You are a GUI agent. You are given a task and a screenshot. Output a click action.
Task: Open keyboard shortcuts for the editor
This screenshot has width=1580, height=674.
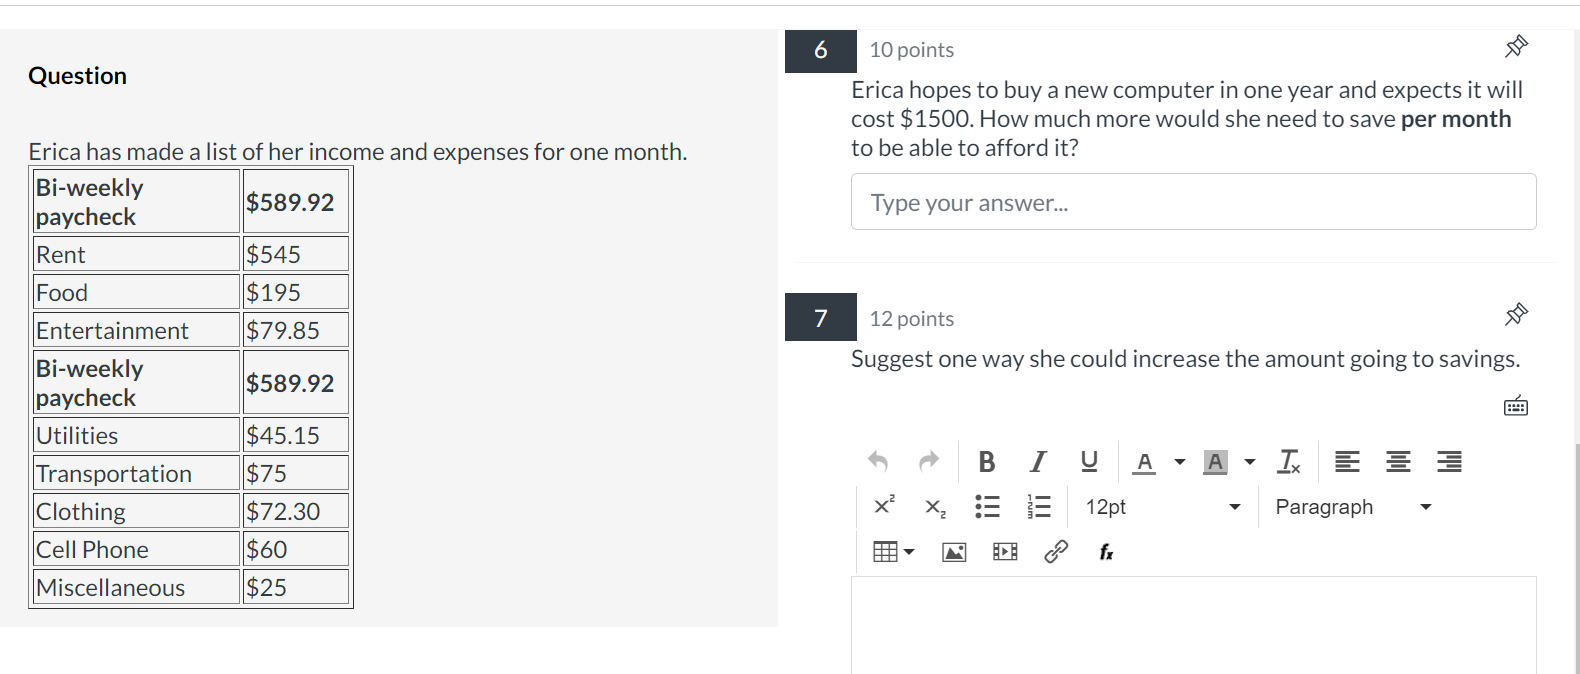[1516, 405]
